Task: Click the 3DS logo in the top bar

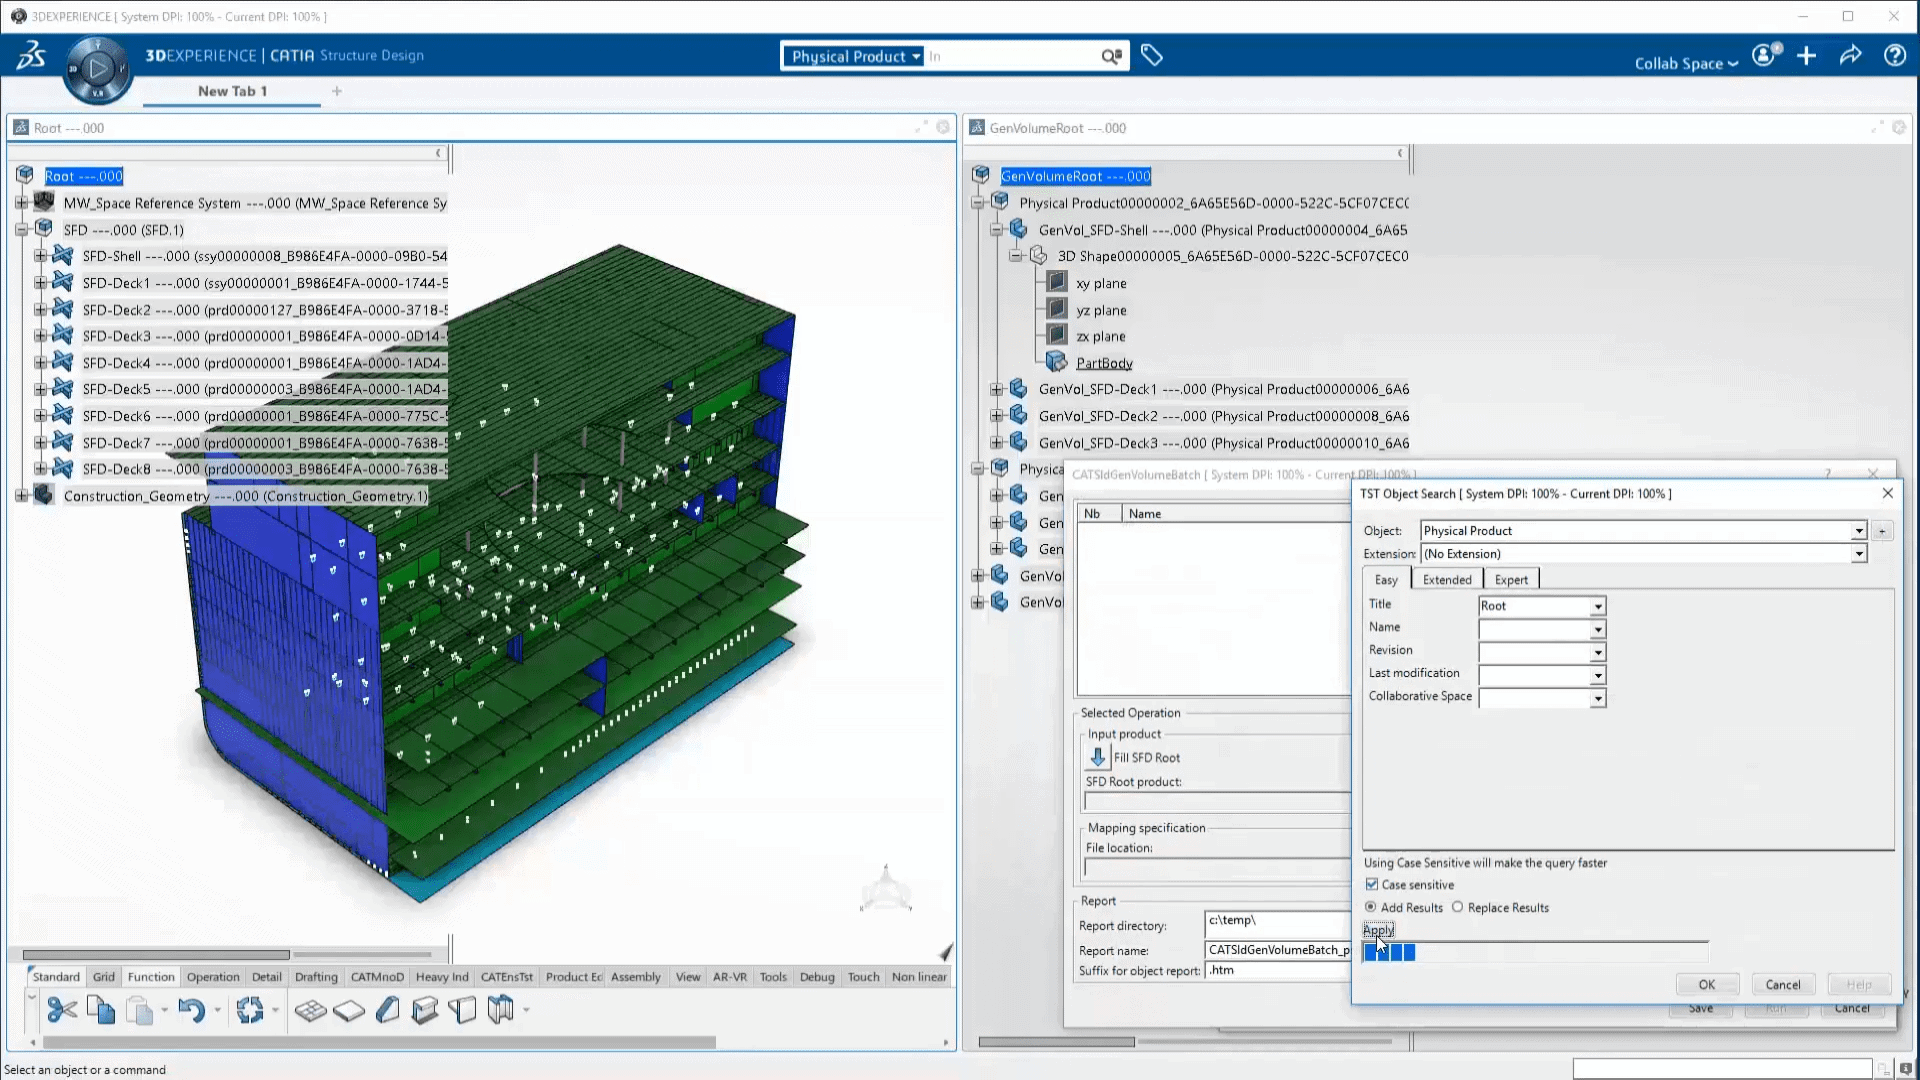Action: tap(31, 56)
